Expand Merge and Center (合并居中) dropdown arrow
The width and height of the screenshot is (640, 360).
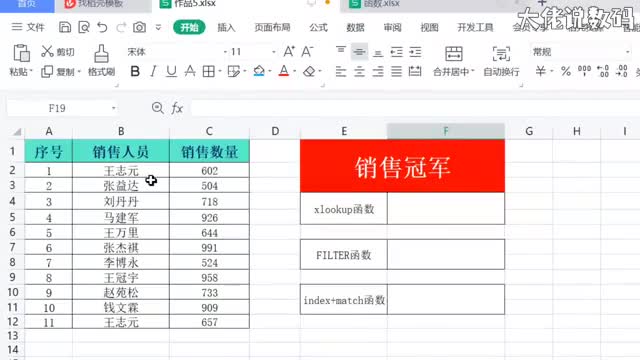click(473, 72)
